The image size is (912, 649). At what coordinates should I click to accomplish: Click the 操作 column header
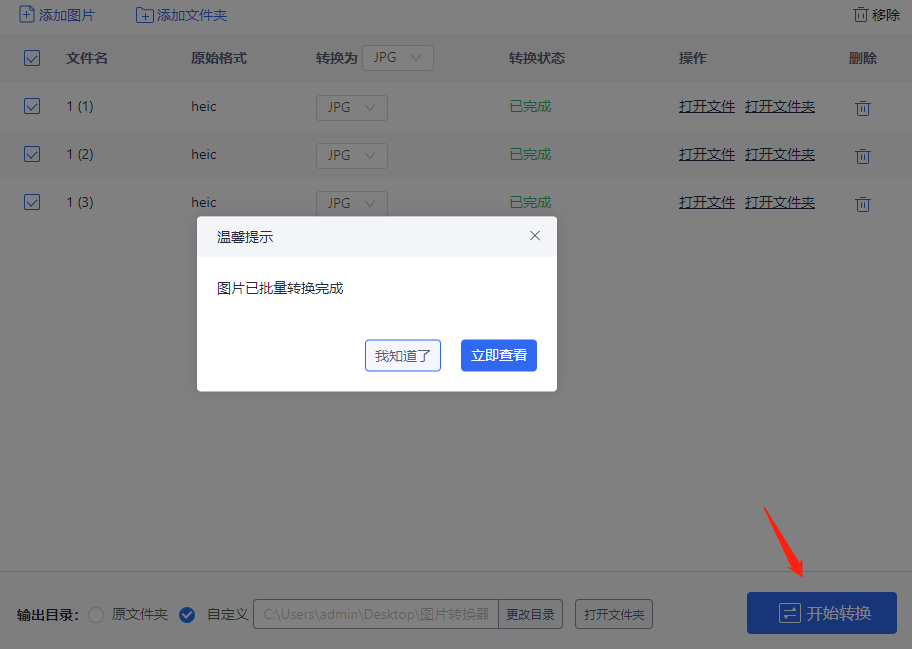pos(693,58)
